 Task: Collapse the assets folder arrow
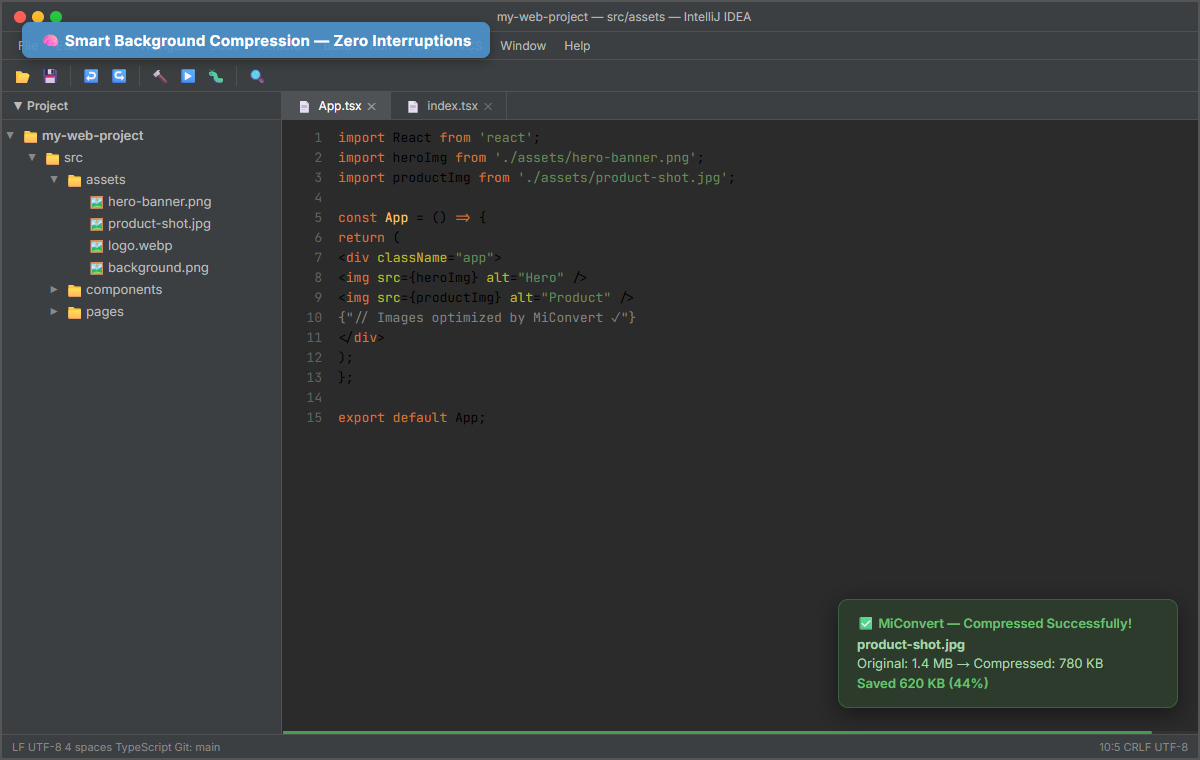pyautogui.click(x=54, y=180)
